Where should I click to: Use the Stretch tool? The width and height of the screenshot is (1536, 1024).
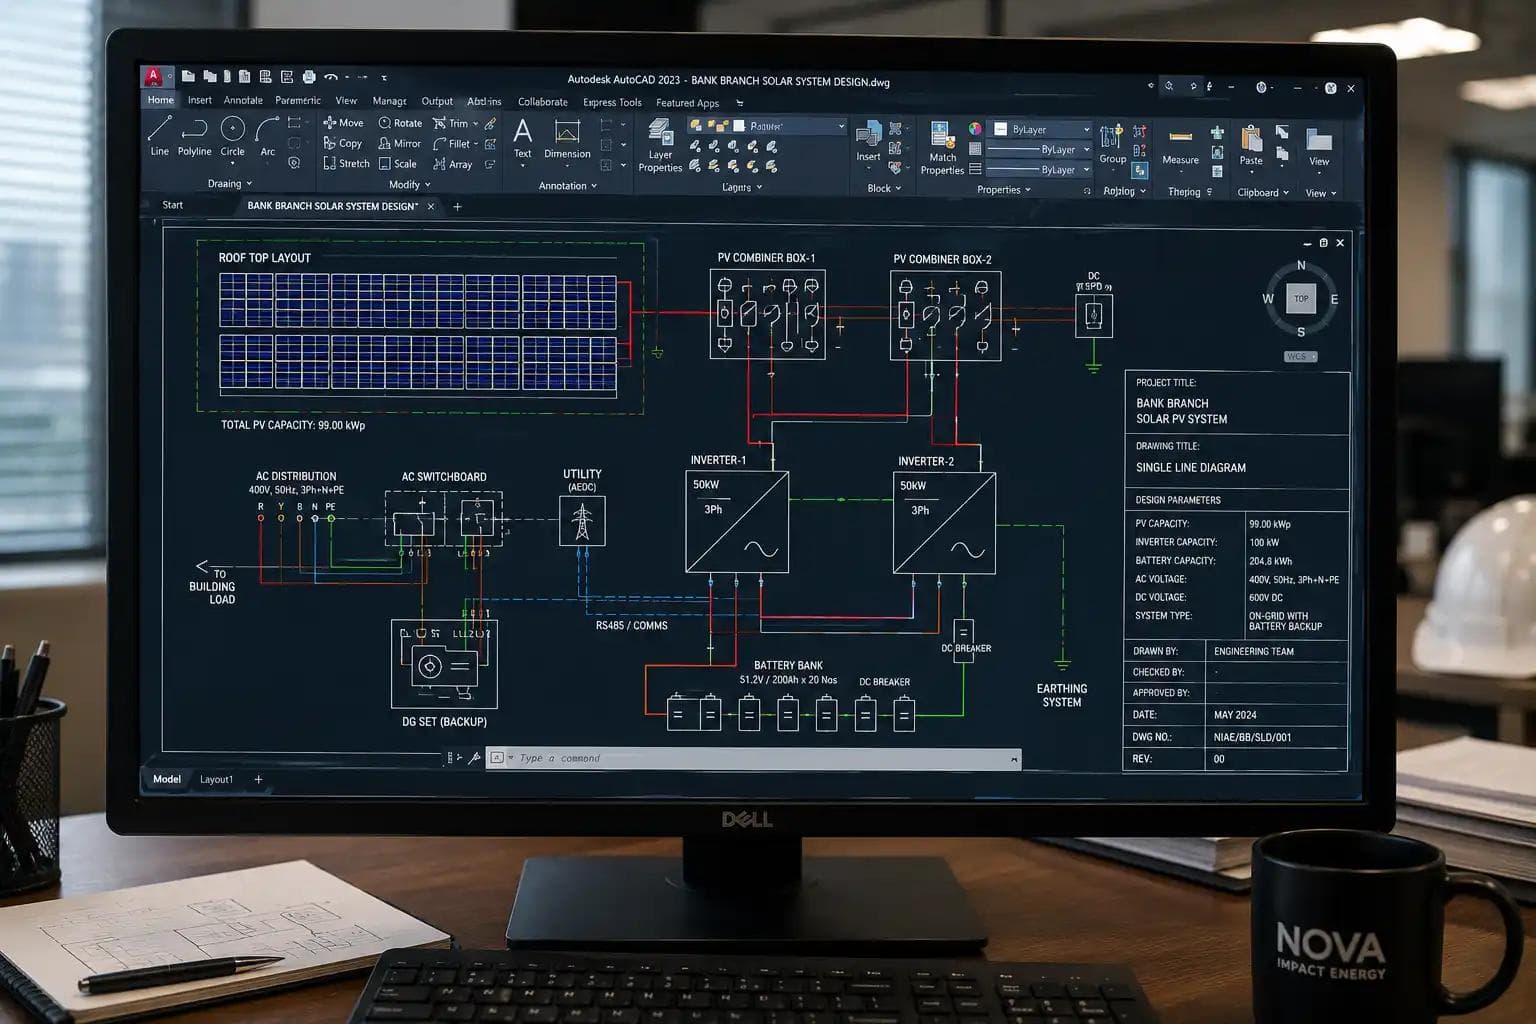pyautogui.click(x=346, y=163)
